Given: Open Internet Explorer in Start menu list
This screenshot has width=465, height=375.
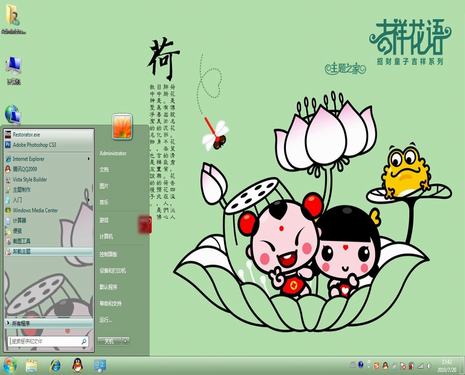Looking at the screenshot, I should click(x=49, y=159).
